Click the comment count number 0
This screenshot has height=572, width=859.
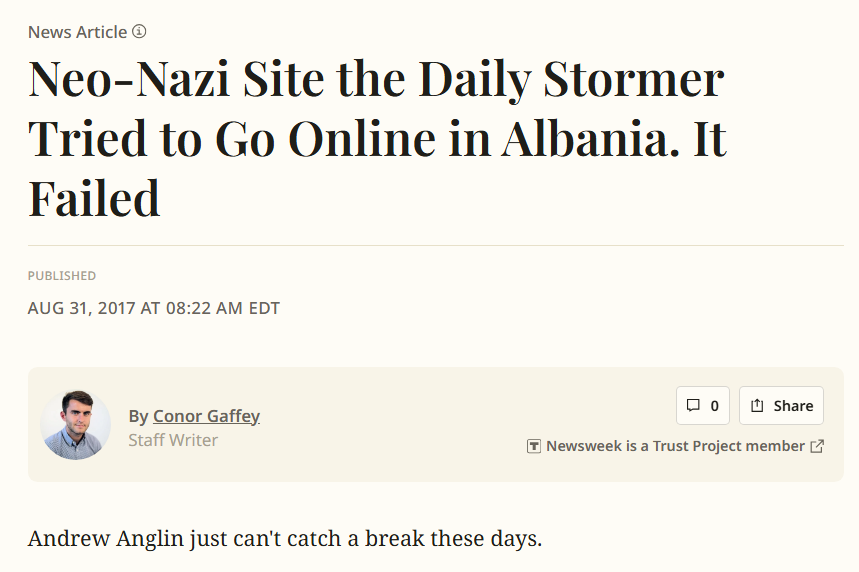(714, 406)
